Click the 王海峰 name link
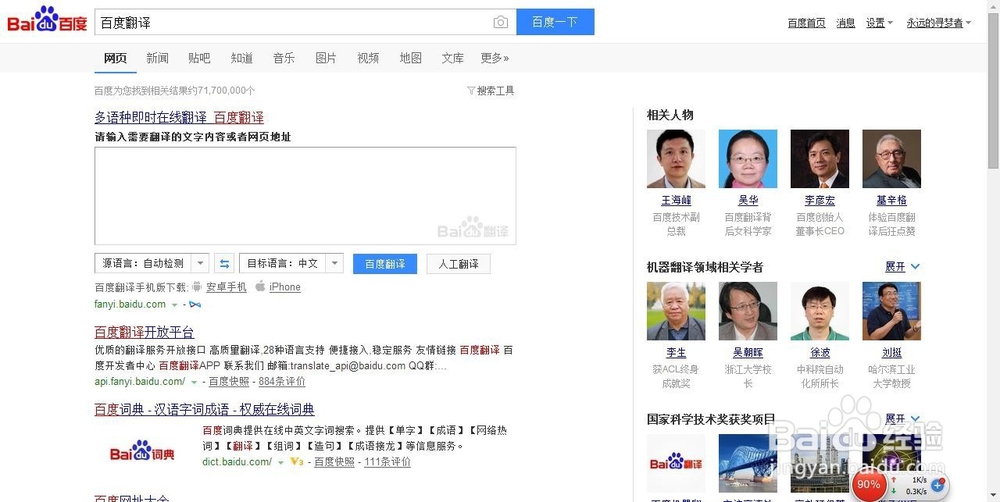The height and width of the screenshot is (502, 1000). click(x=676, y=200)
